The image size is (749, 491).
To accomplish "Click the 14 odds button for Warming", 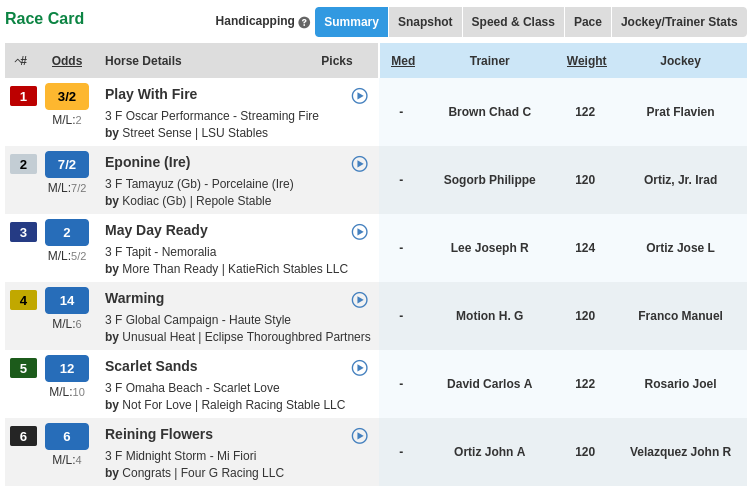I will pos(67,300).
